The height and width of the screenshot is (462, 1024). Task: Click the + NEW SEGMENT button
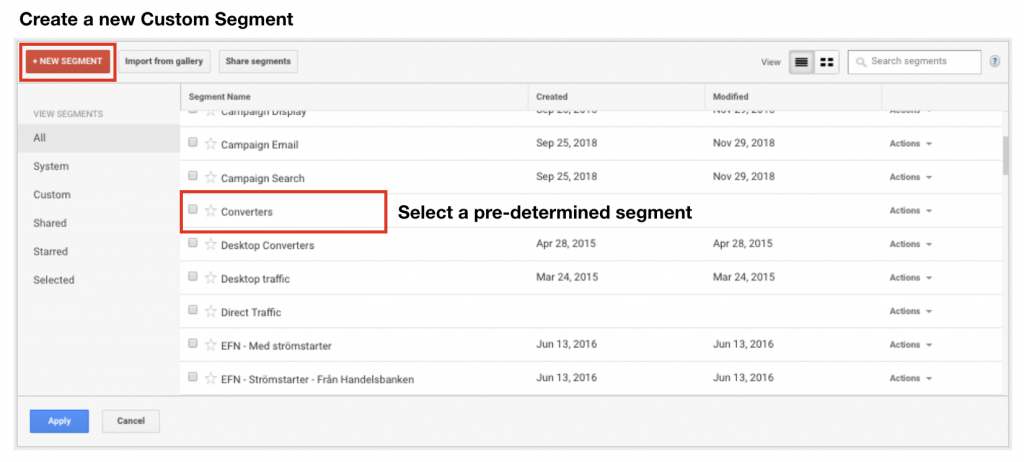tap(68, 61)
